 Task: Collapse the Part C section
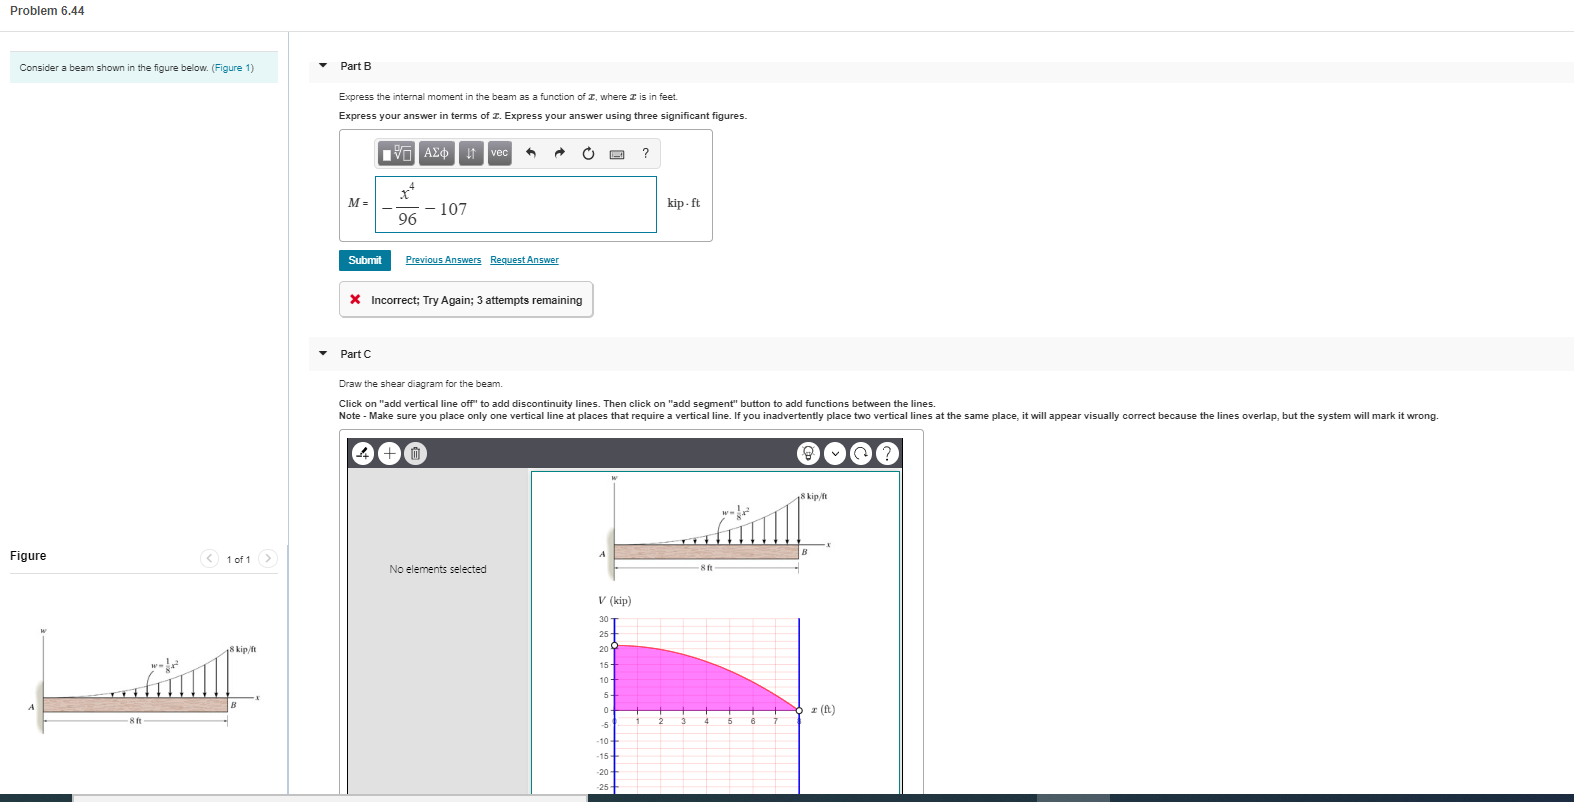(323, 353)
